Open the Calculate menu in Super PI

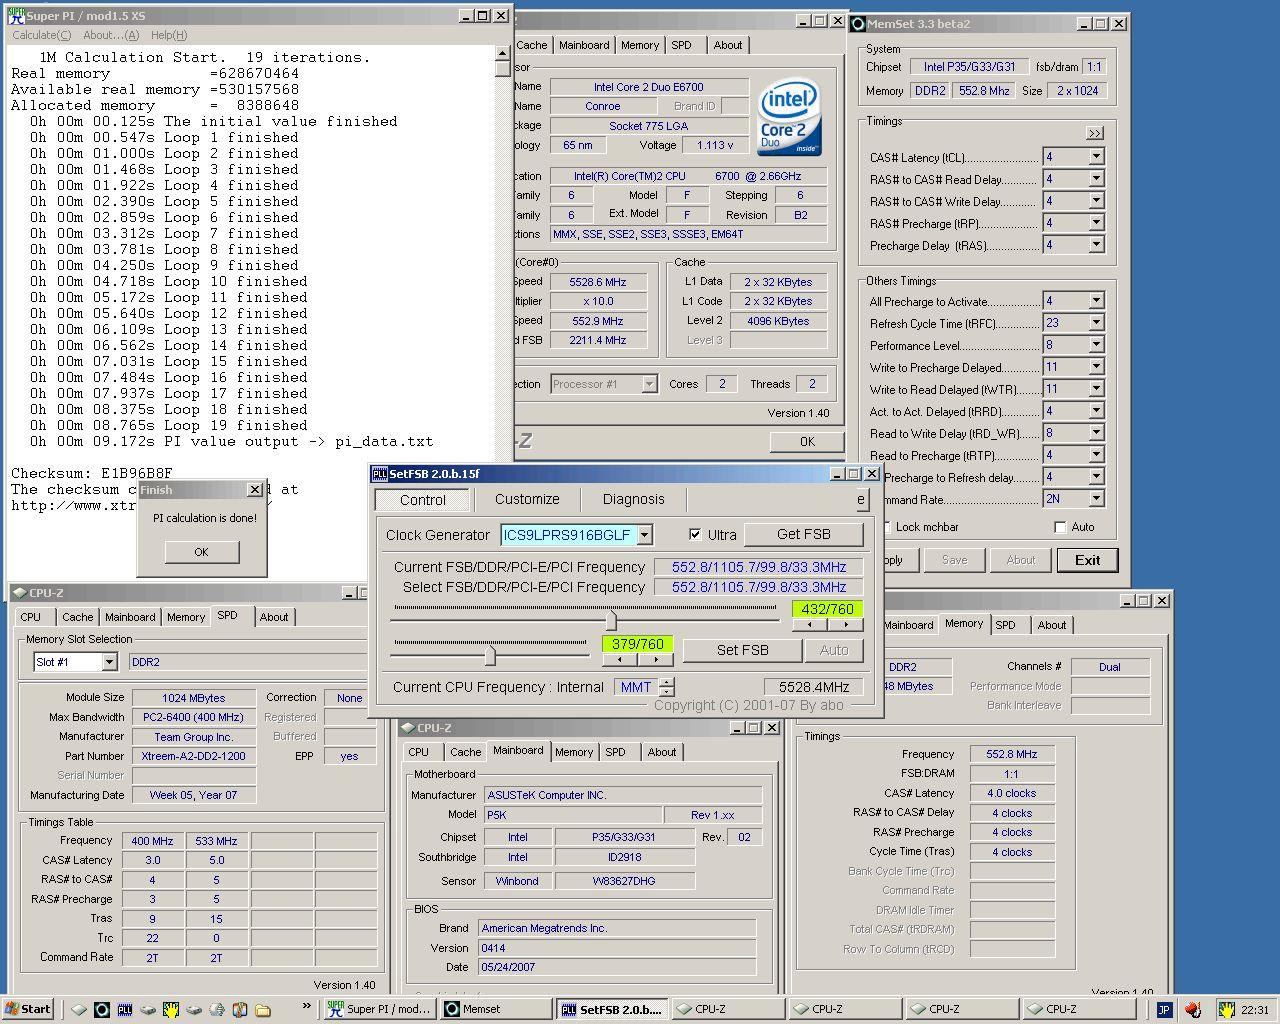42,35
